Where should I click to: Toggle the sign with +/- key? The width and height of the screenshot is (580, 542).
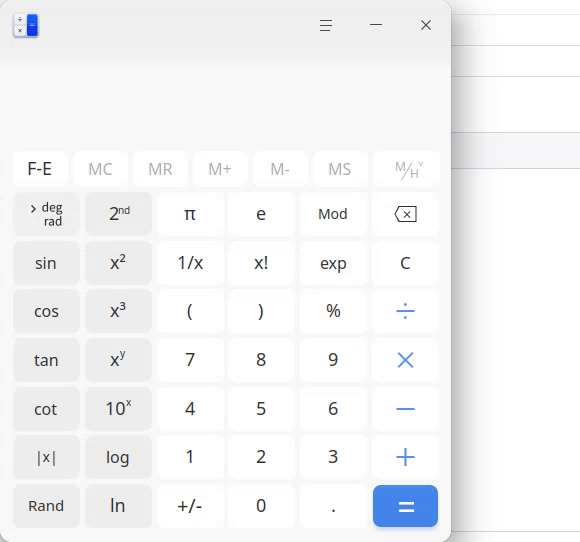190,506
